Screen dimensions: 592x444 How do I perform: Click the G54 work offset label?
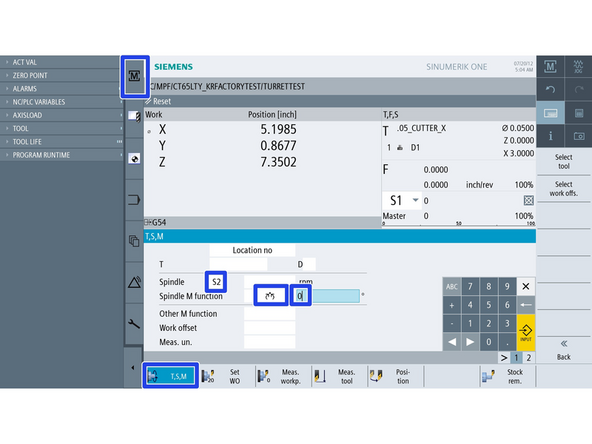click(159, 222)
